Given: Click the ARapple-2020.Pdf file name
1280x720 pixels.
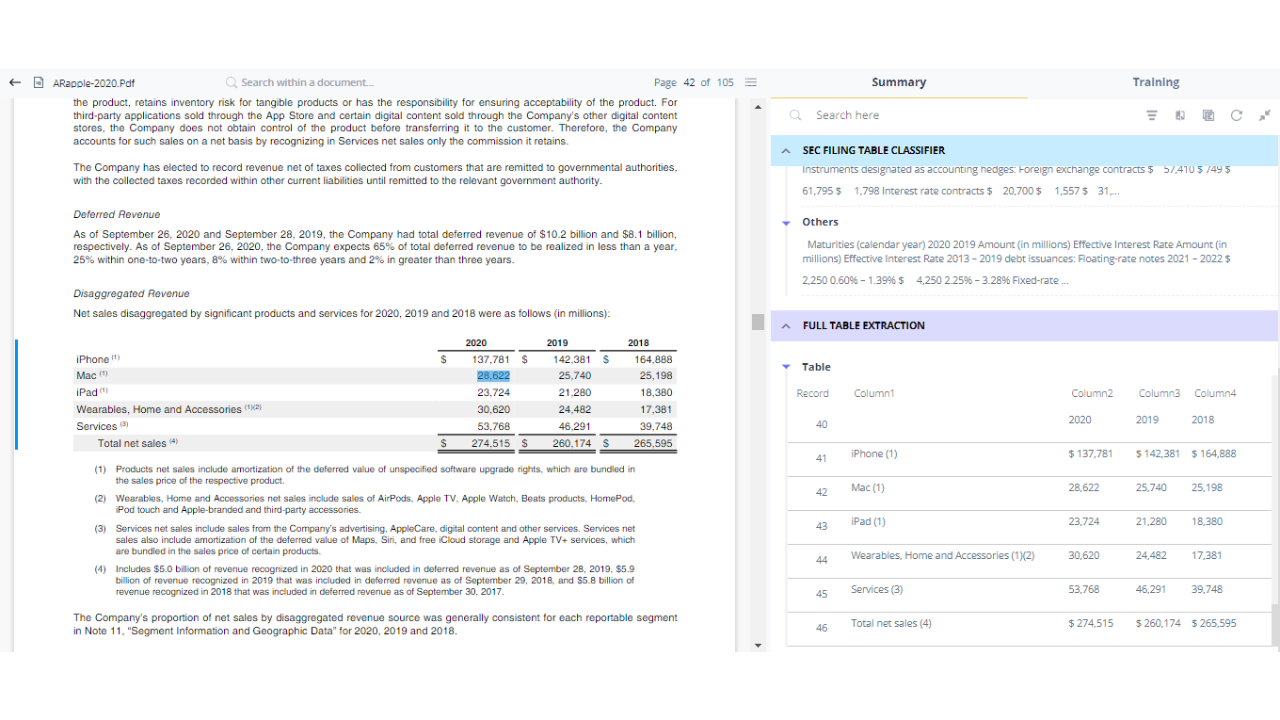Looking at the screenshot, I should (x=93, y=83).
